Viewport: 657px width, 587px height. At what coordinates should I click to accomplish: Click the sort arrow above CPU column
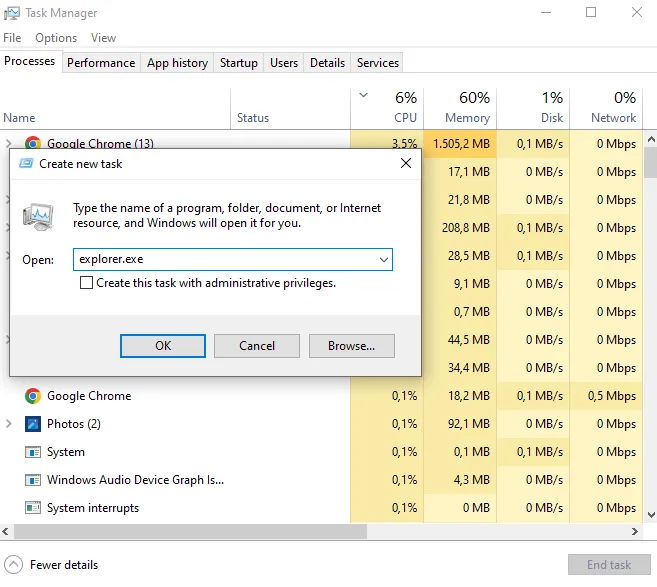click(364, 95)
